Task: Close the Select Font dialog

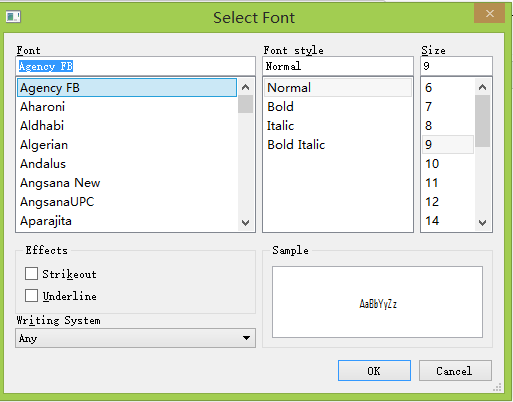Action: coord(489,13)
